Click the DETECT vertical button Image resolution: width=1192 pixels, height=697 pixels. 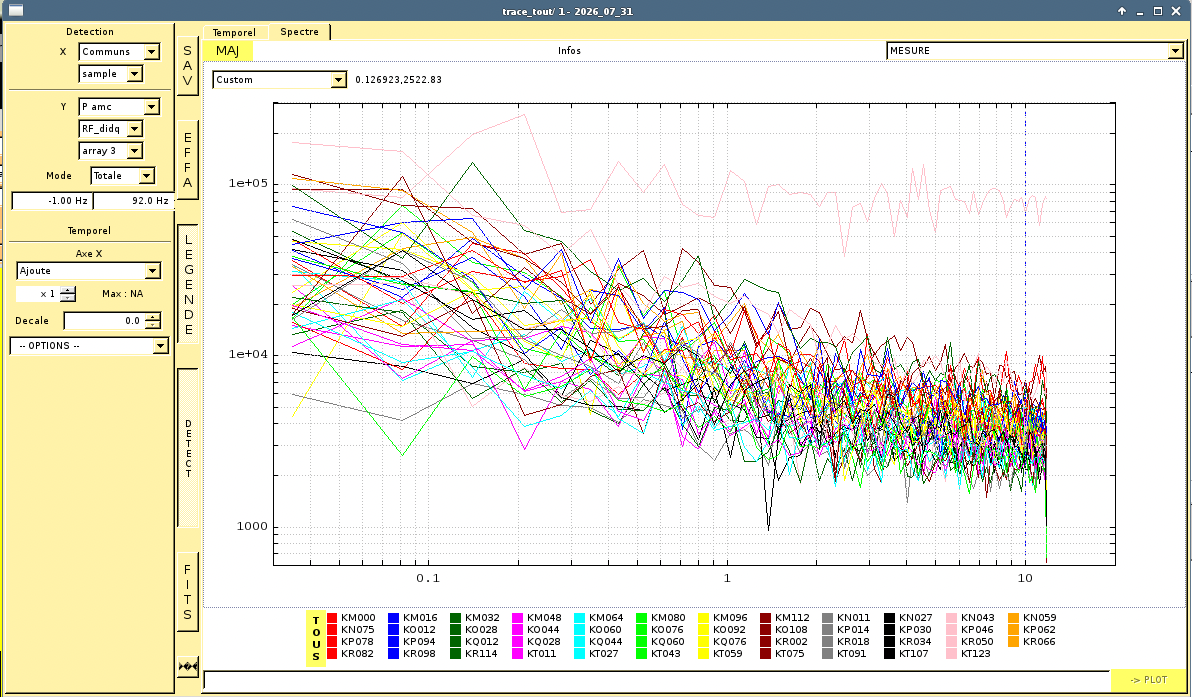coord(188,448)
